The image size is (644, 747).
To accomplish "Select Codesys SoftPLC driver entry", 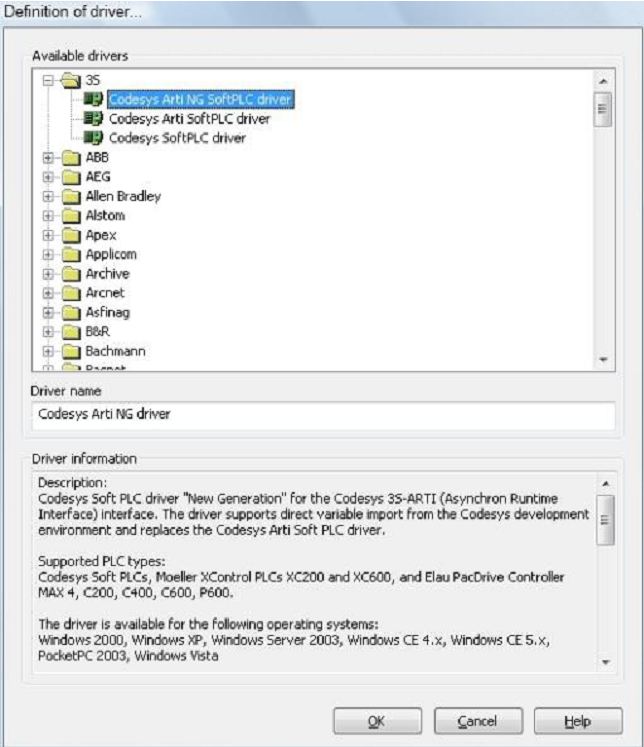I will (x=177, y=138).
